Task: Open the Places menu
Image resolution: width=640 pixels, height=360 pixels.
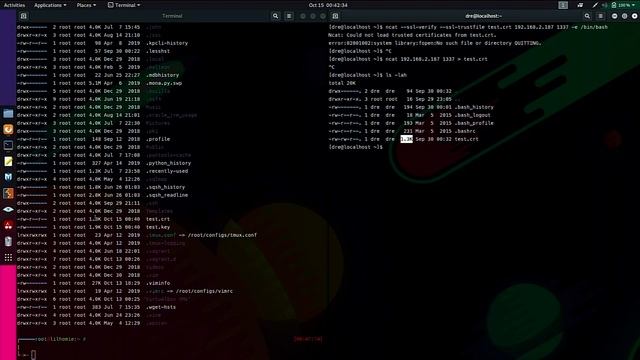Action: [86, 5]
